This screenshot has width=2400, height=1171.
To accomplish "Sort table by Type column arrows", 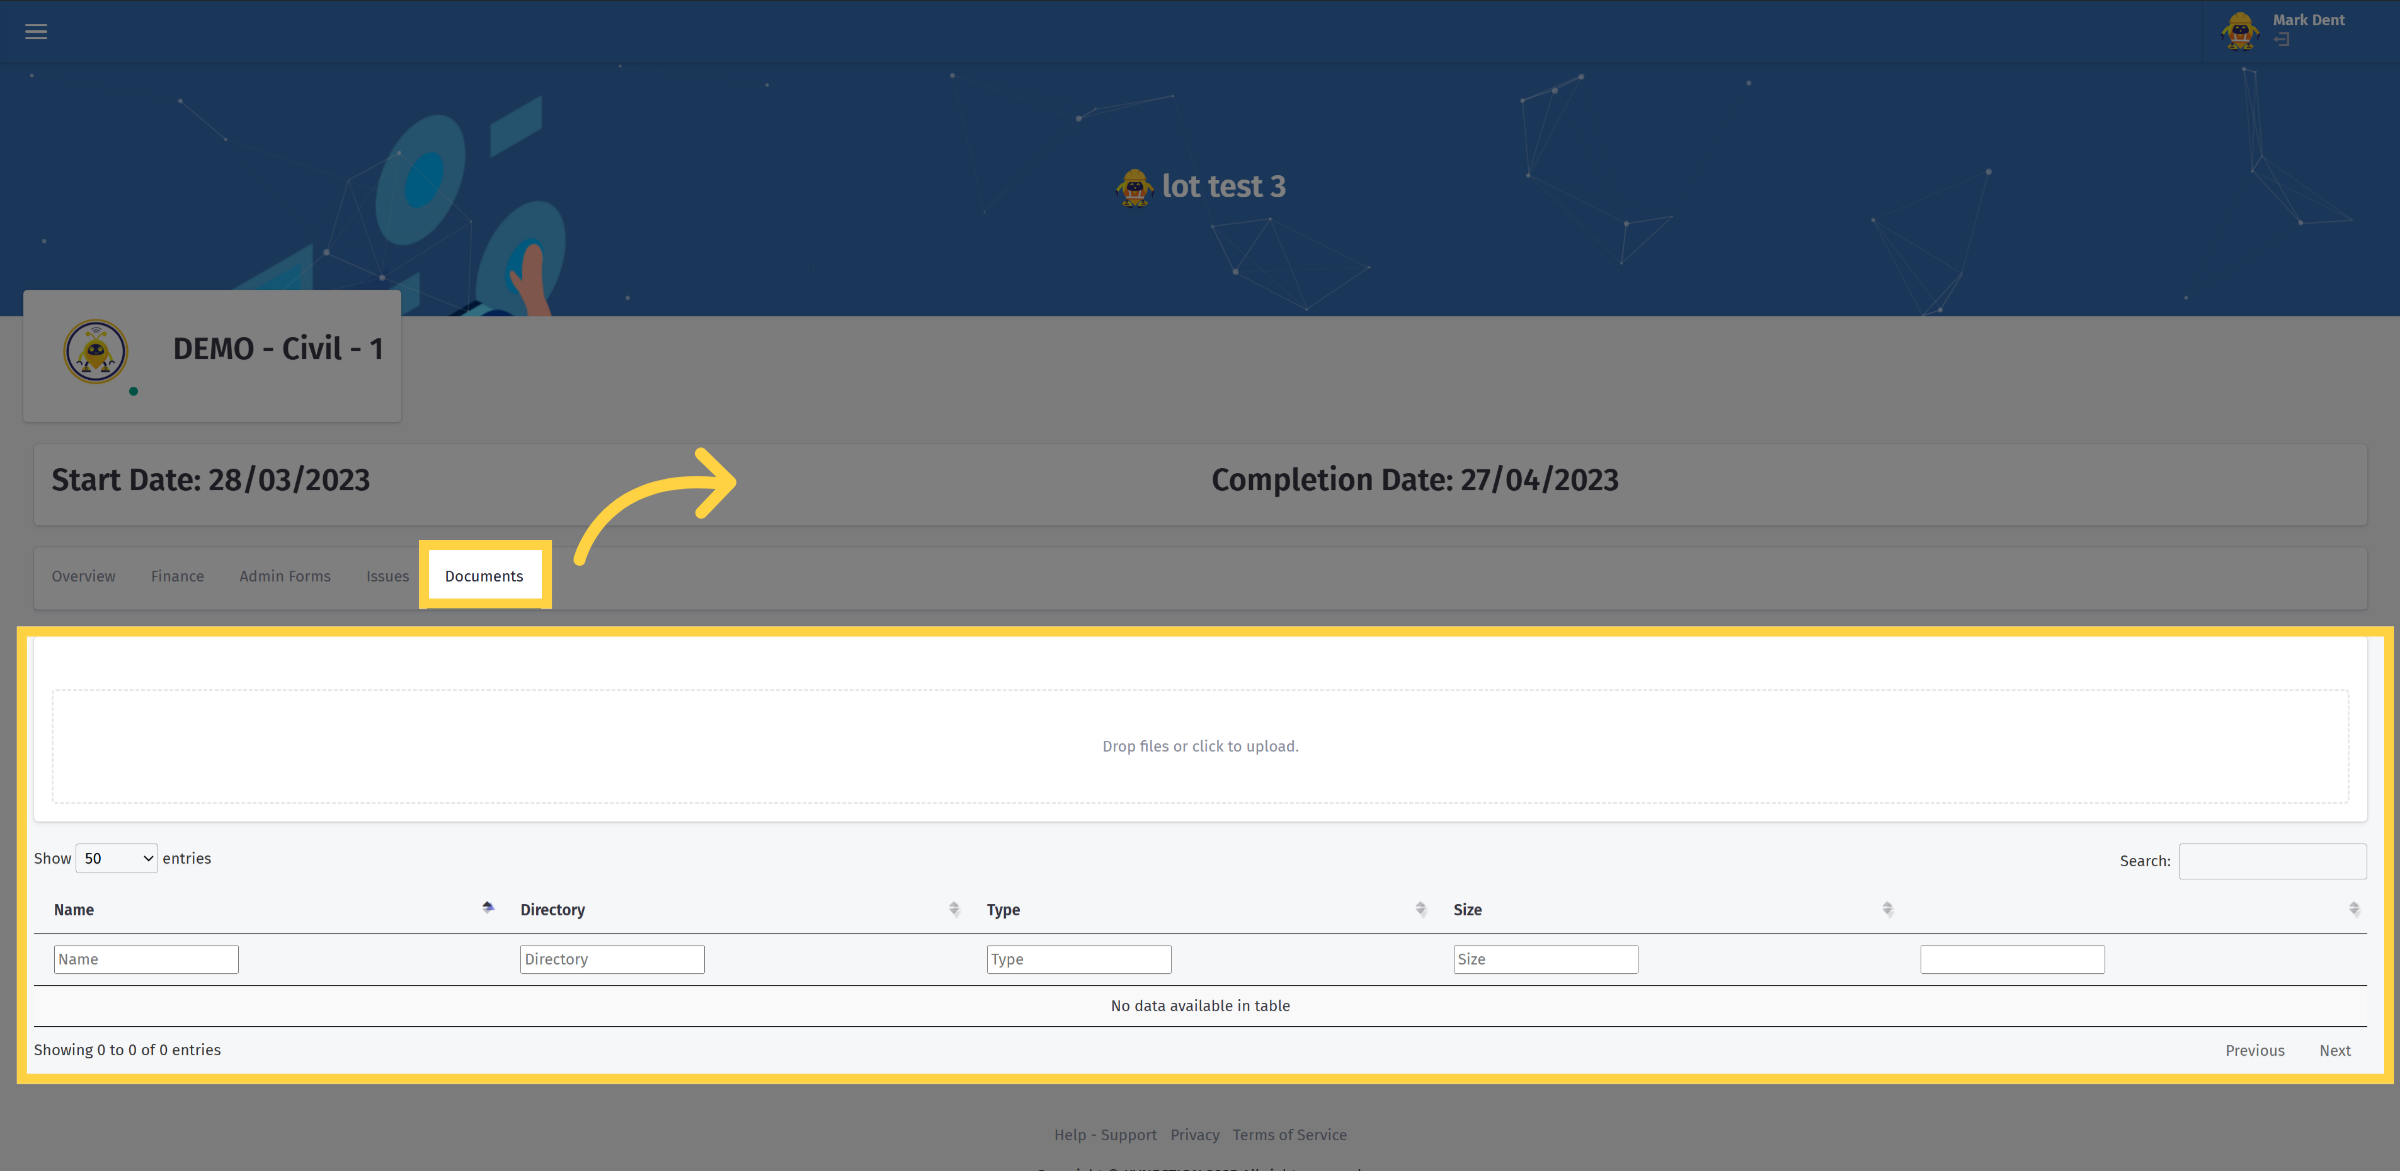I will 1421,909.
